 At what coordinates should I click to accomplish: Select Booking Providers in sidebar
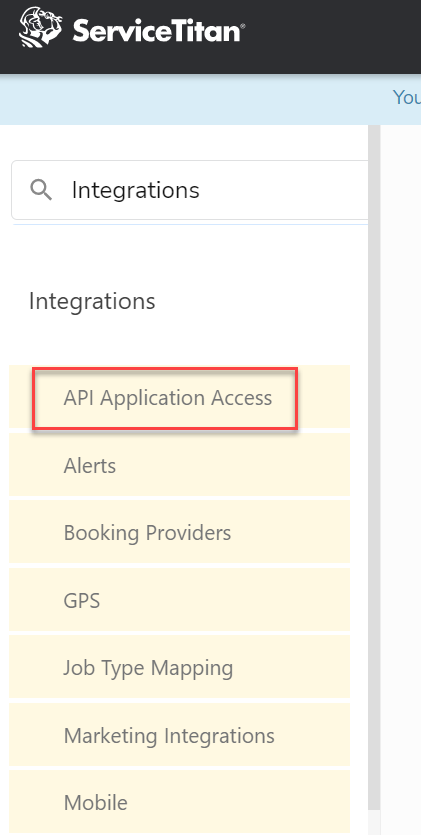click(179, 533)
